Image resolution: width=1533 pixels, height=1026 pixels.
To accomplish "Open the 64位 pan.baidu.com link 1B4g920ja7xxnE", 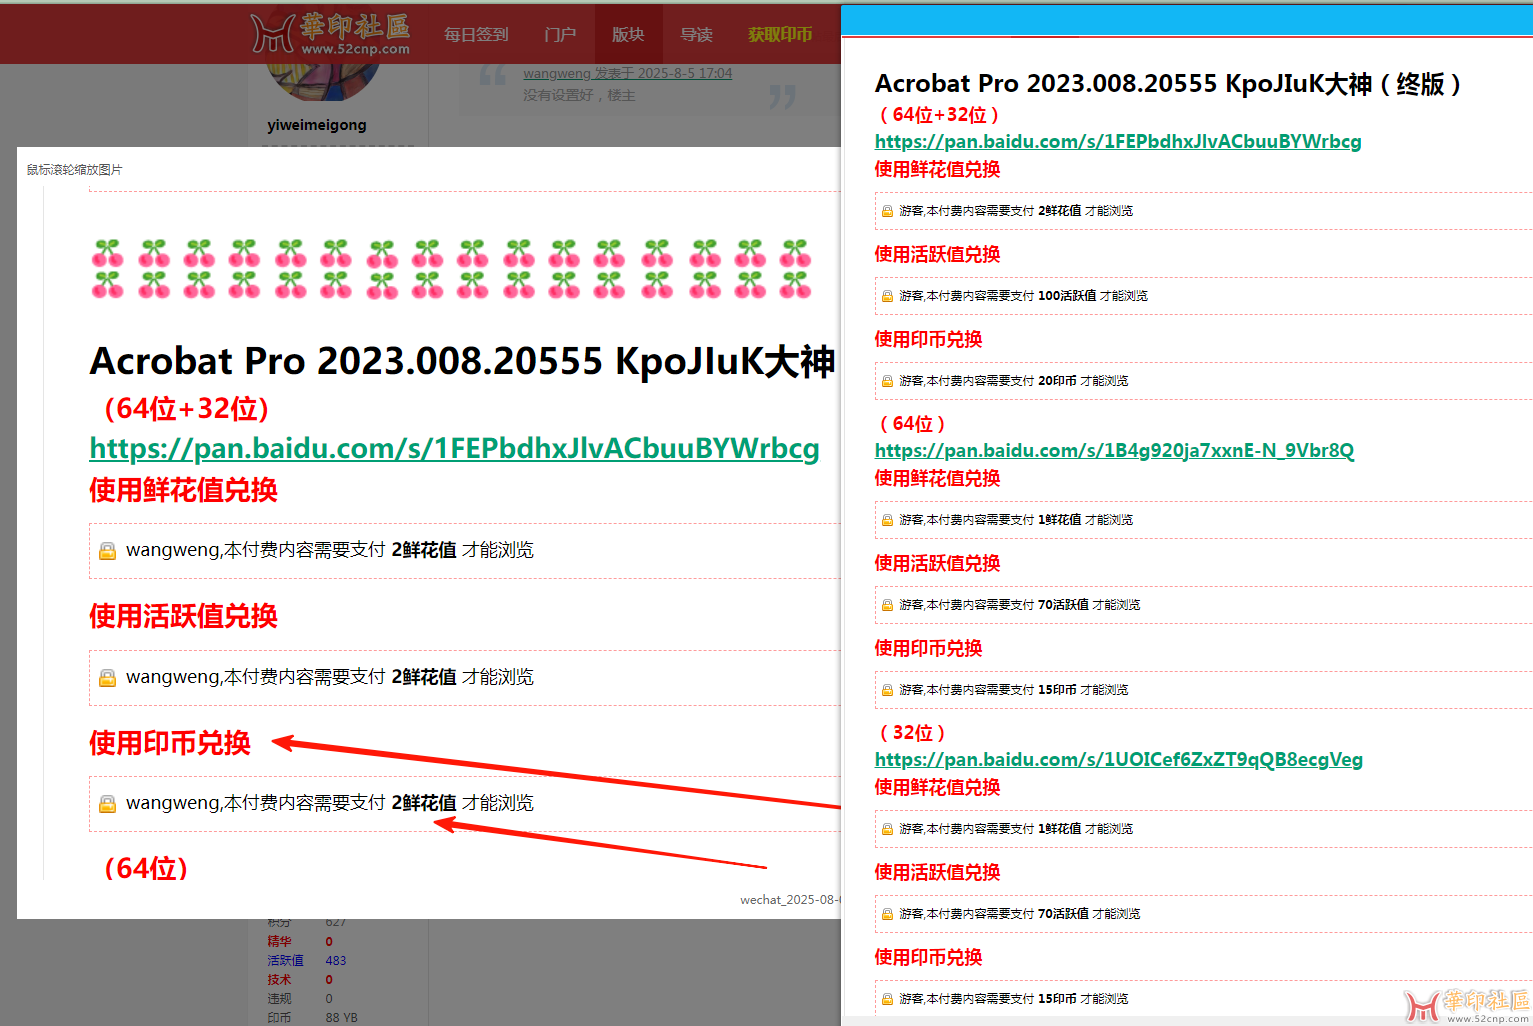I will tap(1115, 450).
